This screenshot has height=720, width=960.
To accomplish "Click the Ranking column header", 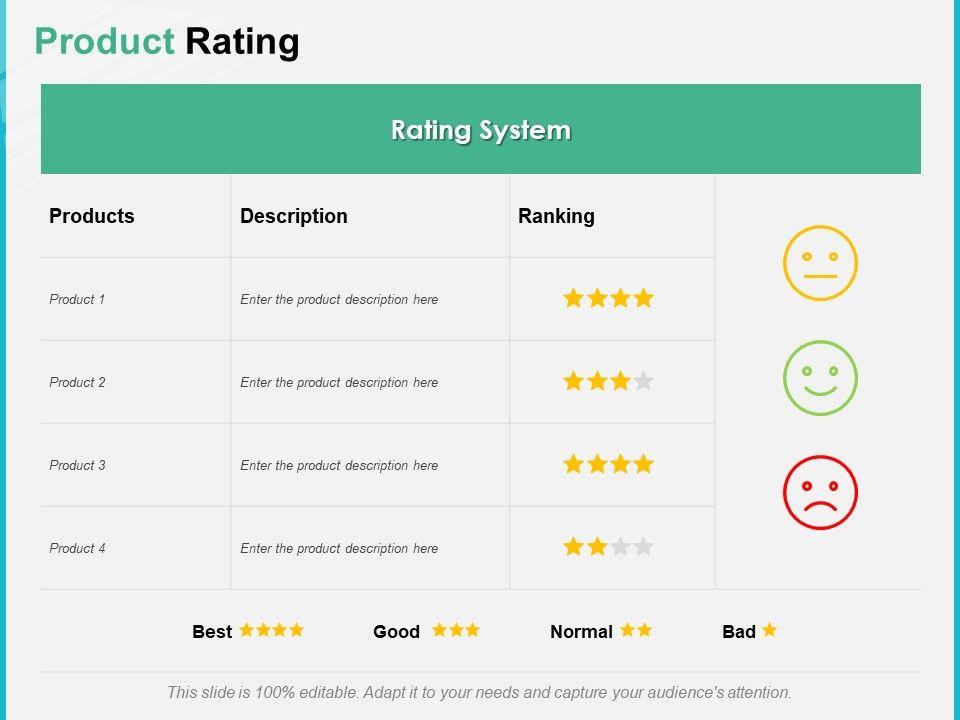I will (x=556, y=216).
